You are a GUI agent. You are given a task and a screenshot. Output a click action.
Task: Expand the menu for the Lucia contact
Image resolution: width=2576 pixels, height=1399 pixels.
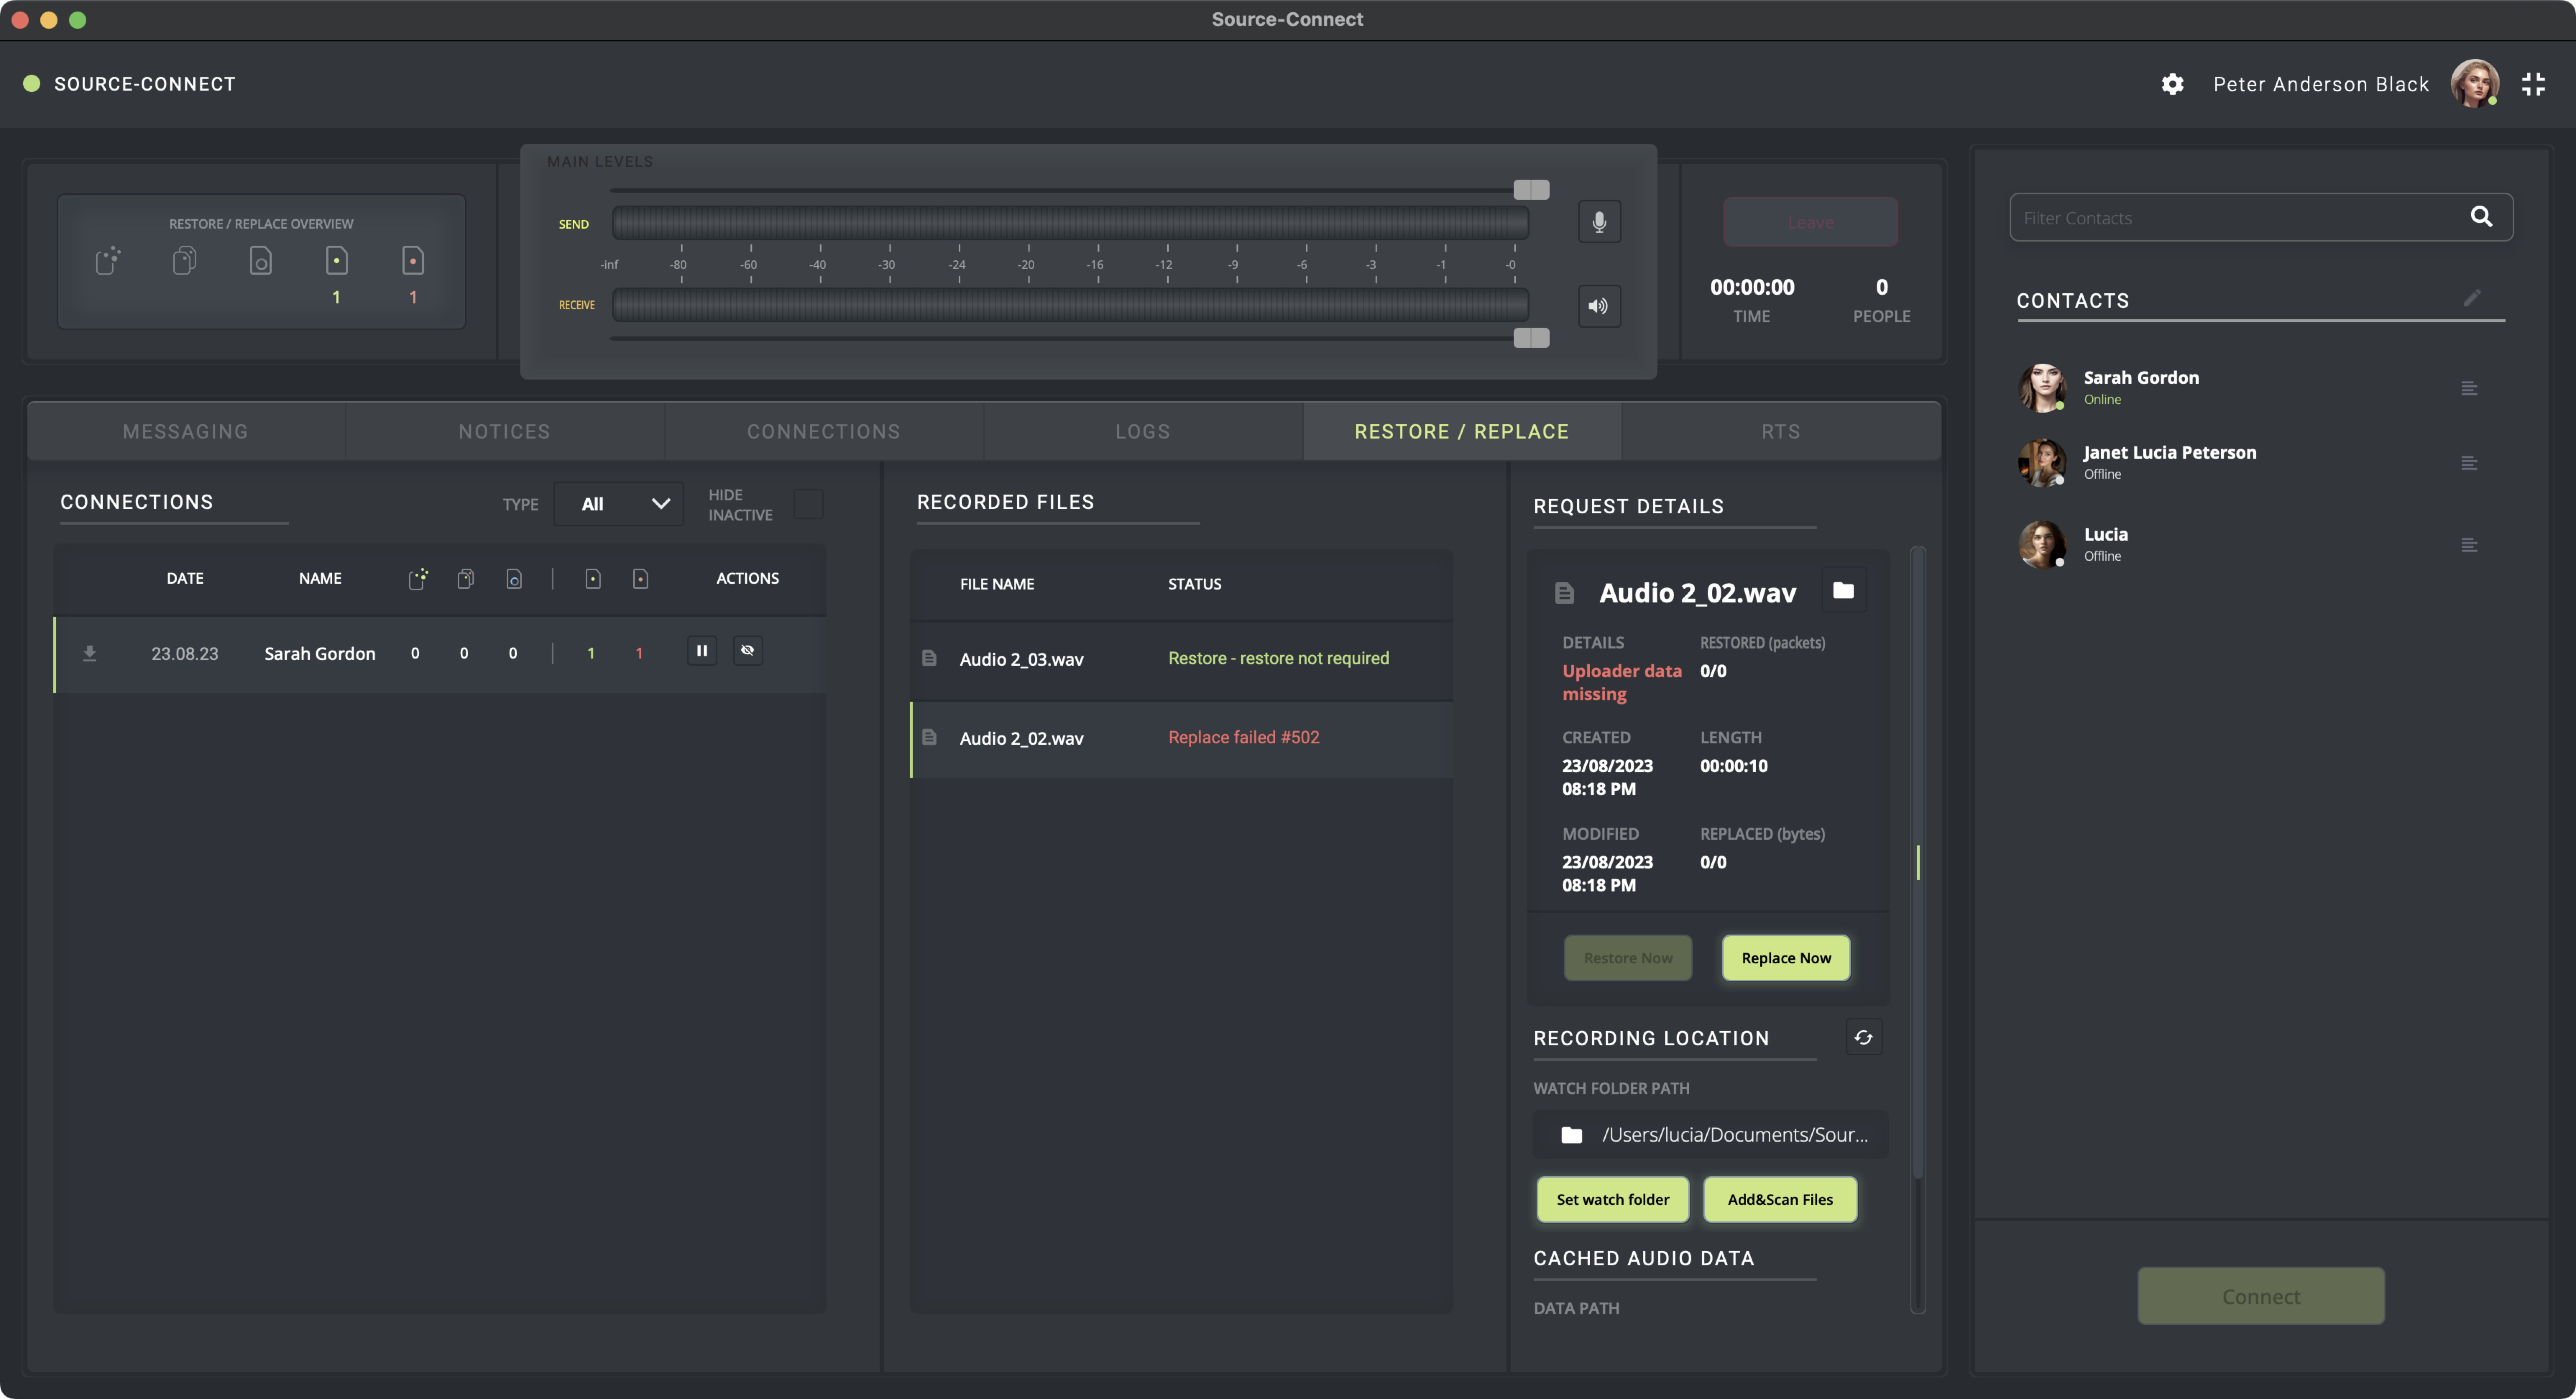pyautogui.click(x=2469, y=545)
